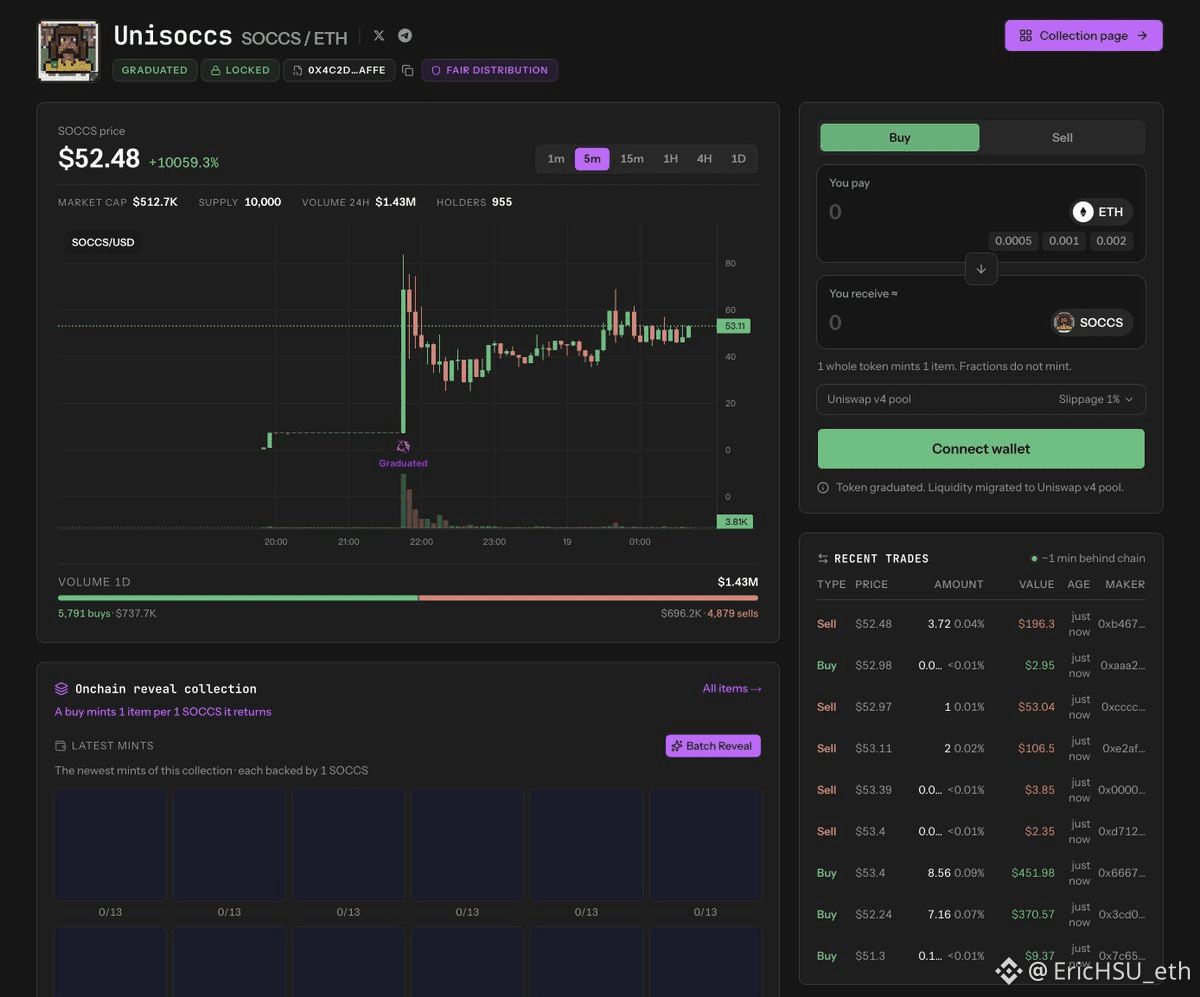
Task: Click the maker address 0x3cd0...
Action: [x=1122, y=914]
